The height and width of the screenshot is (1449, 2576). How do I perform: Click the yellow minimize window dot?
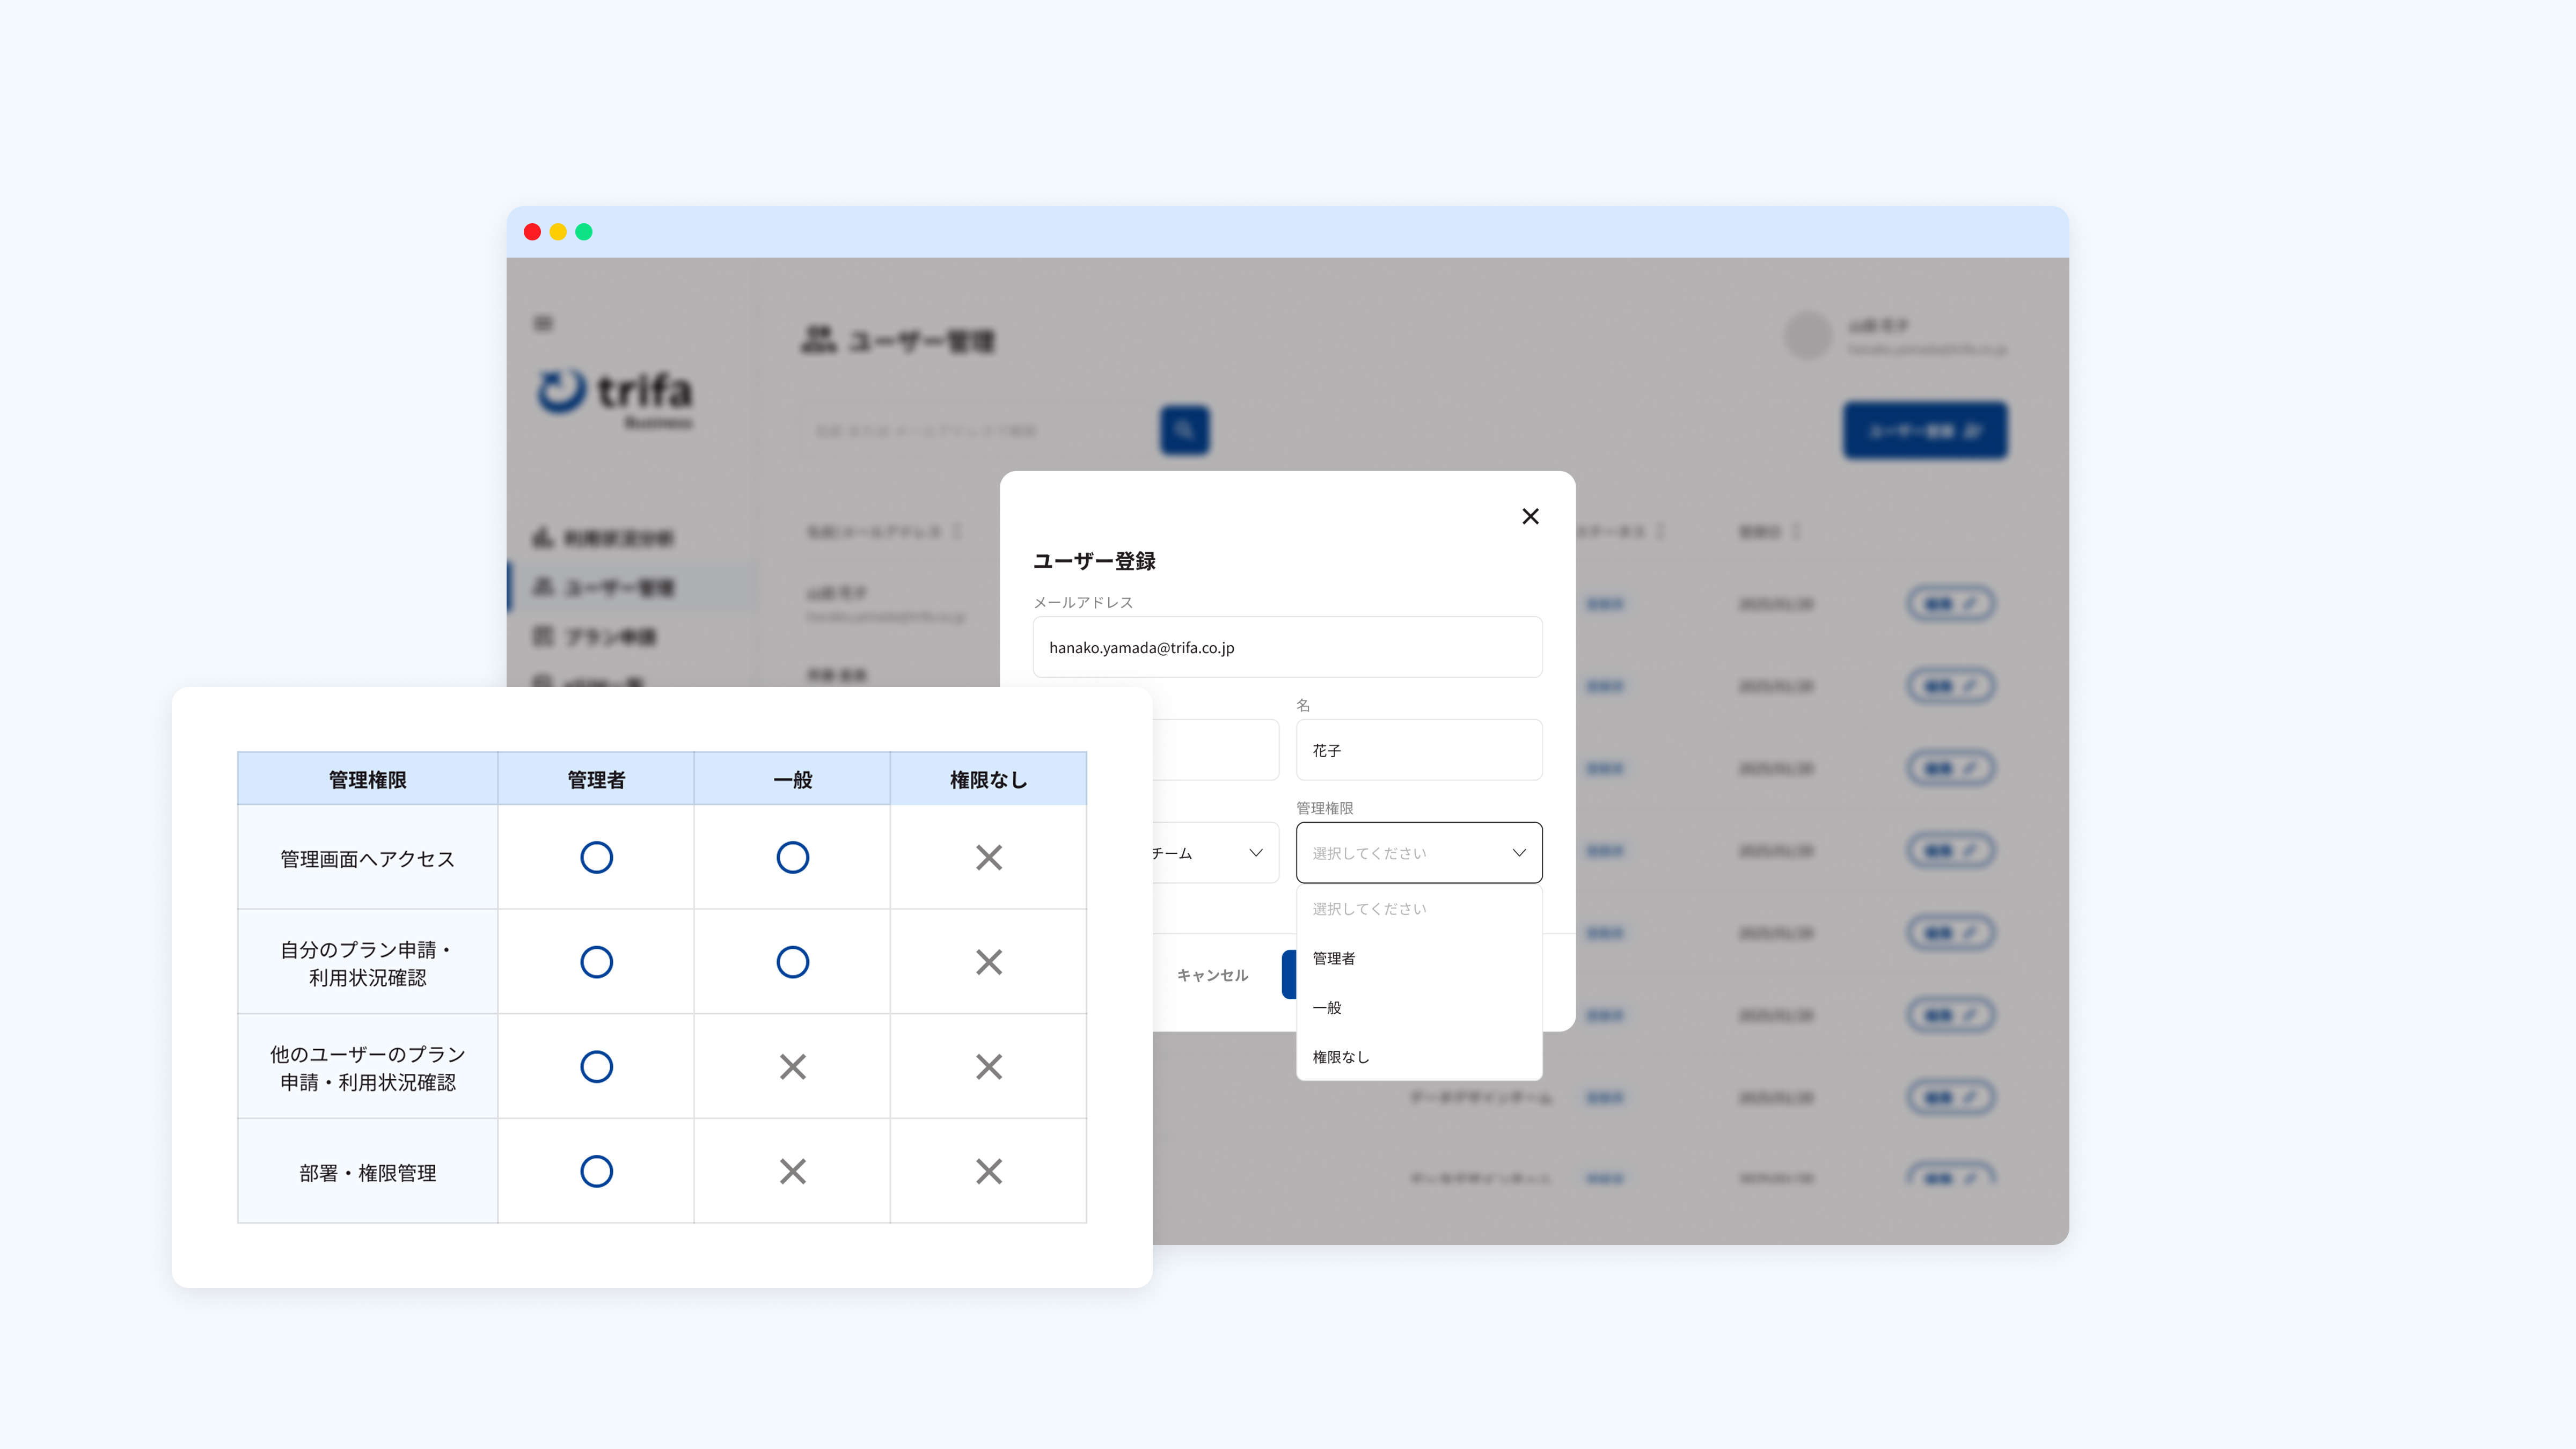(x=558, y=232)
